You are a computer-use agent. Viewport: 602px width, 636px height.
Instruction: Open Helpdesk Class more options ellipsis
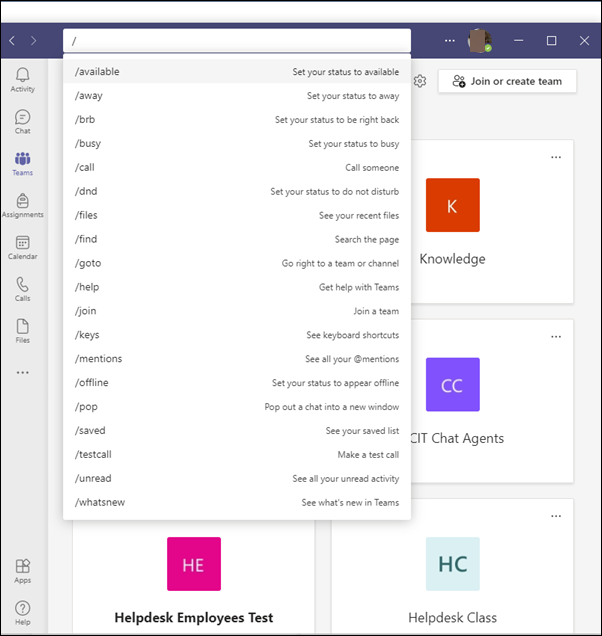(x=556, y=516)
